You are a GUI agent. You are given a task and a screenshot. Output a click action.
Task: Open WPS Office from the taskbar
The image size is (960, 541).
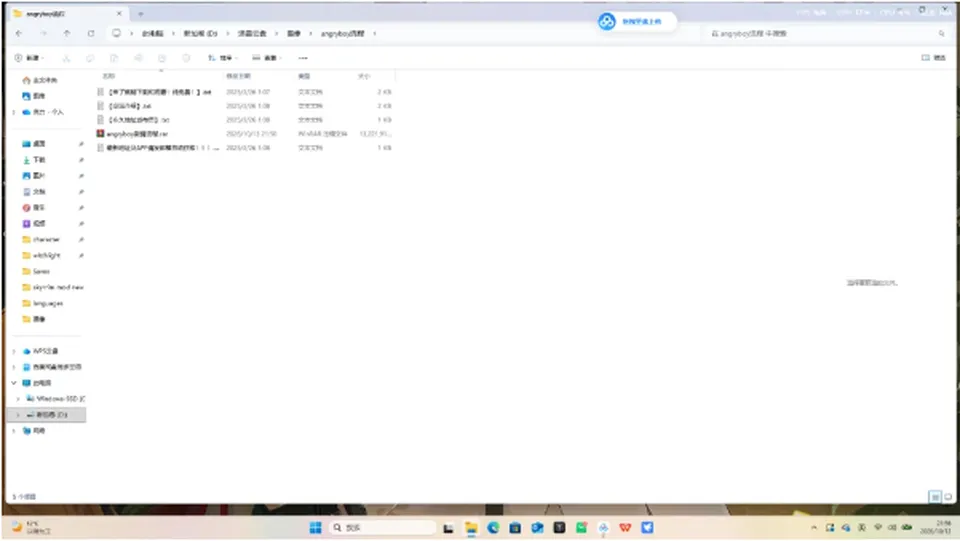[x=625, y=528]
